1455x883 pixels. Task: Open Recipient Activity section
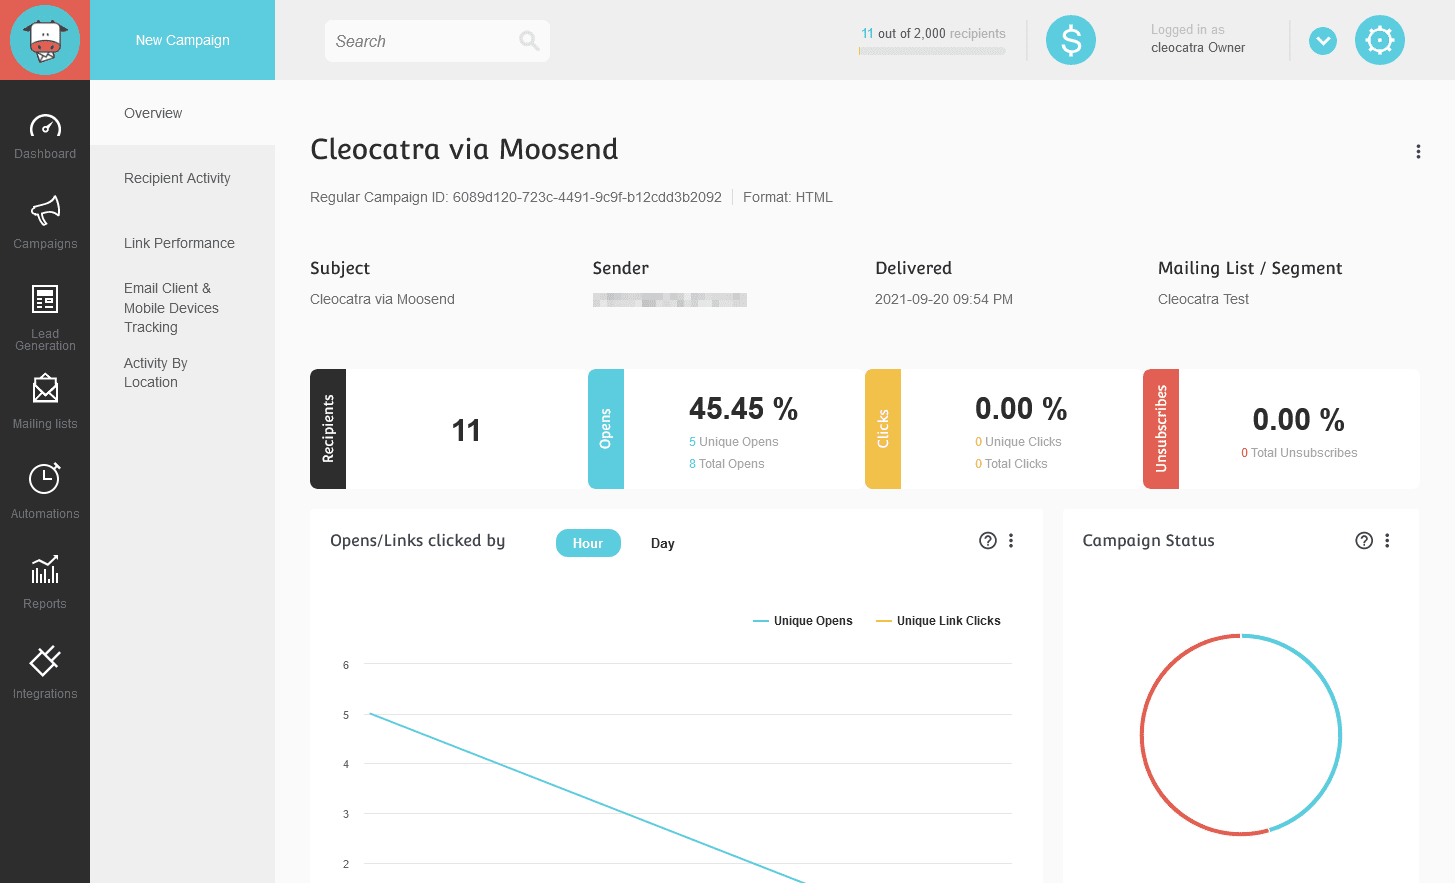click(177, 178)
